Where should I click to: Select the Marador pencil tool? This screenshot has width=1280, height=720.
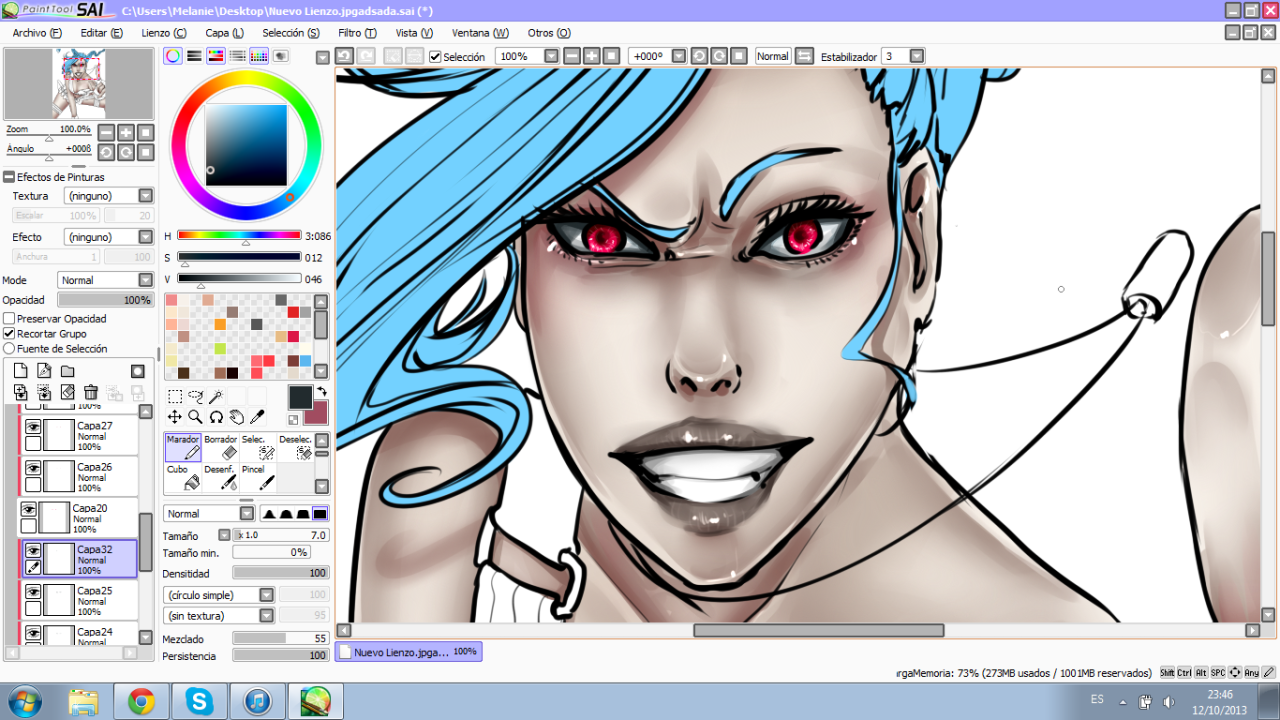click(x=182, y=447)
